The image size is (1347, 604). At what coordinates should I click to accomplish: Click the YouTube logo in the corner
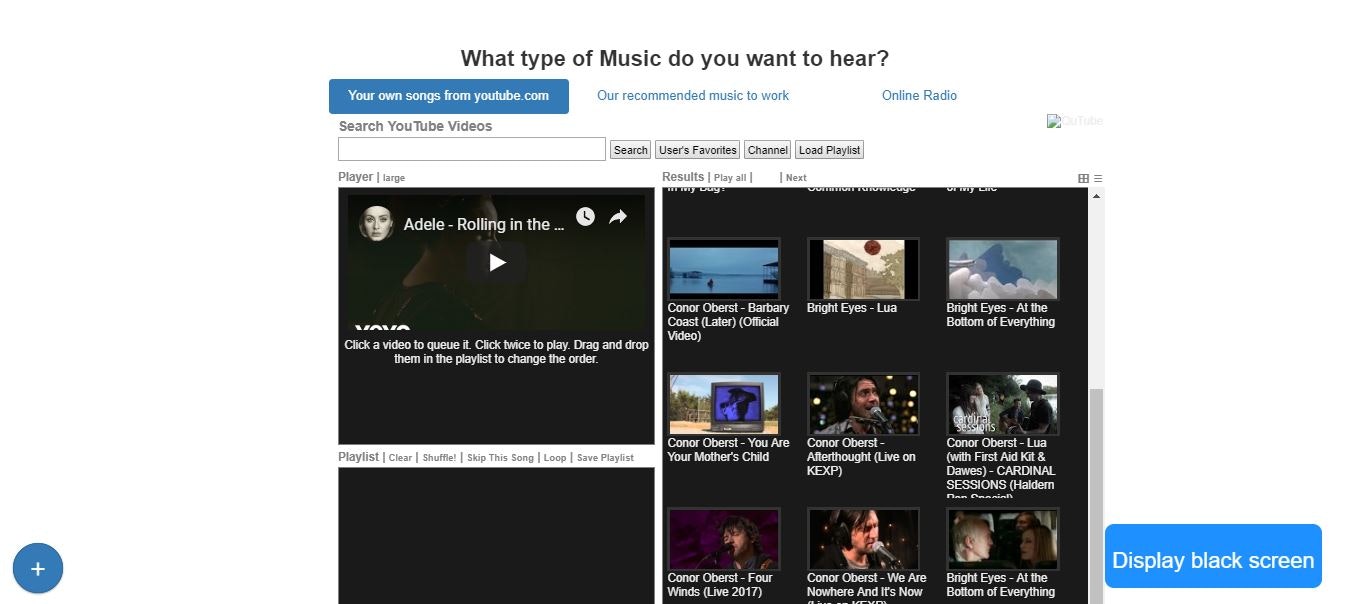[x=1074, y=120]
